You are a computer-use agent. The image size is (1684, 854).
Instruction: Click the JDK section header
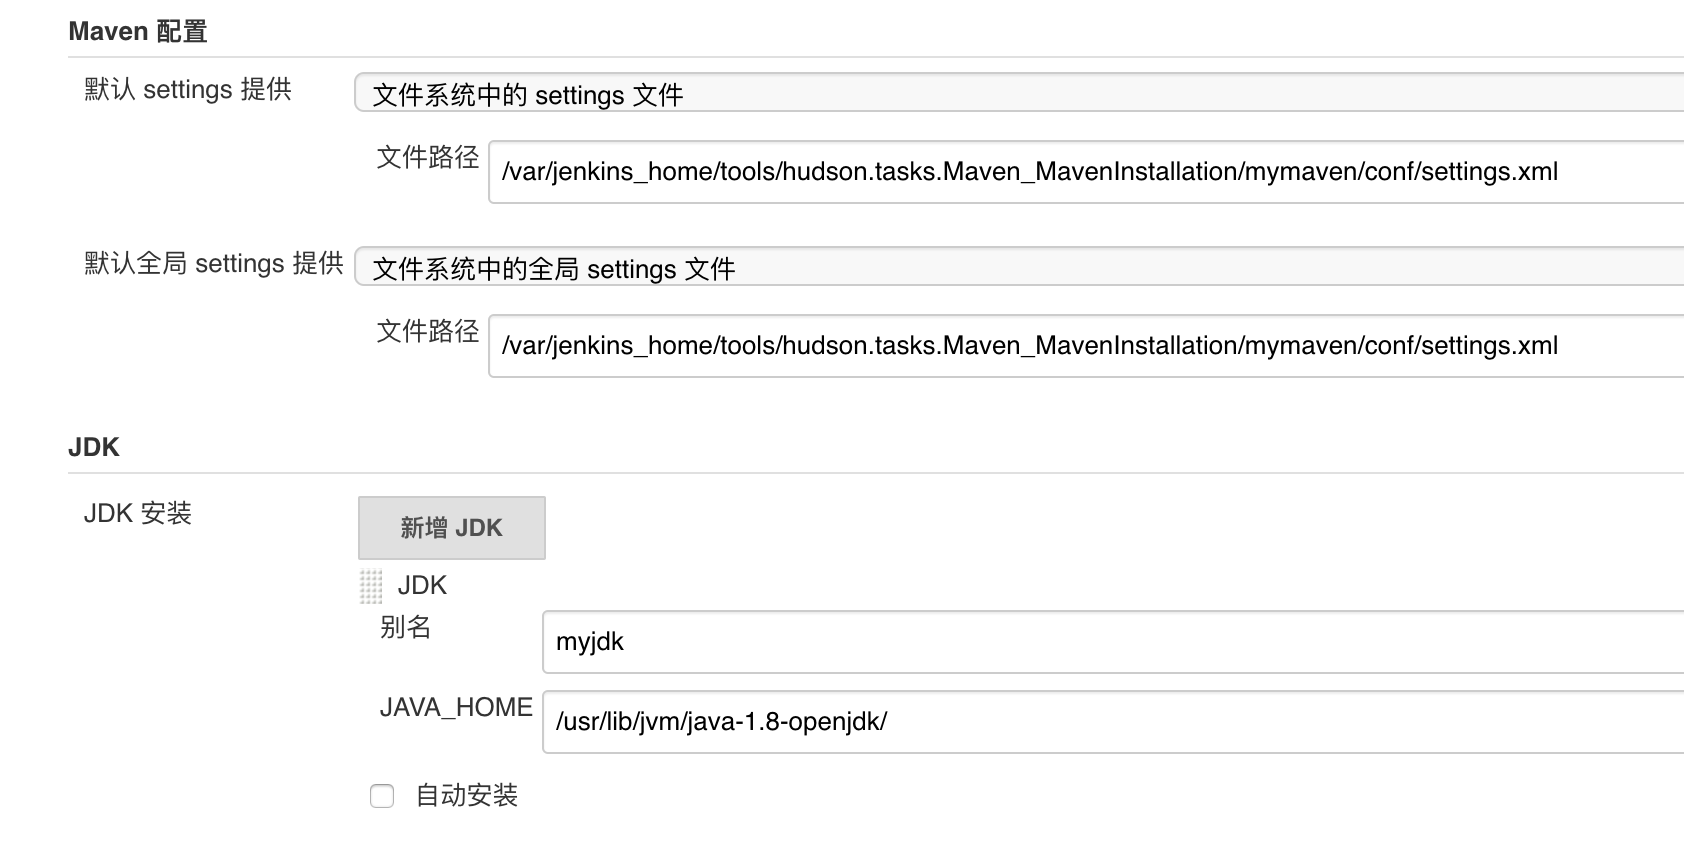pyautogui.click(x=94, y=447)
